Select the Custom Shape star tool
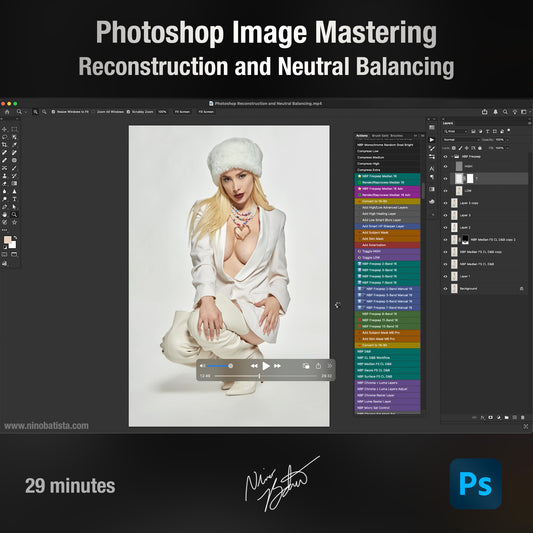 click(14, 222)
